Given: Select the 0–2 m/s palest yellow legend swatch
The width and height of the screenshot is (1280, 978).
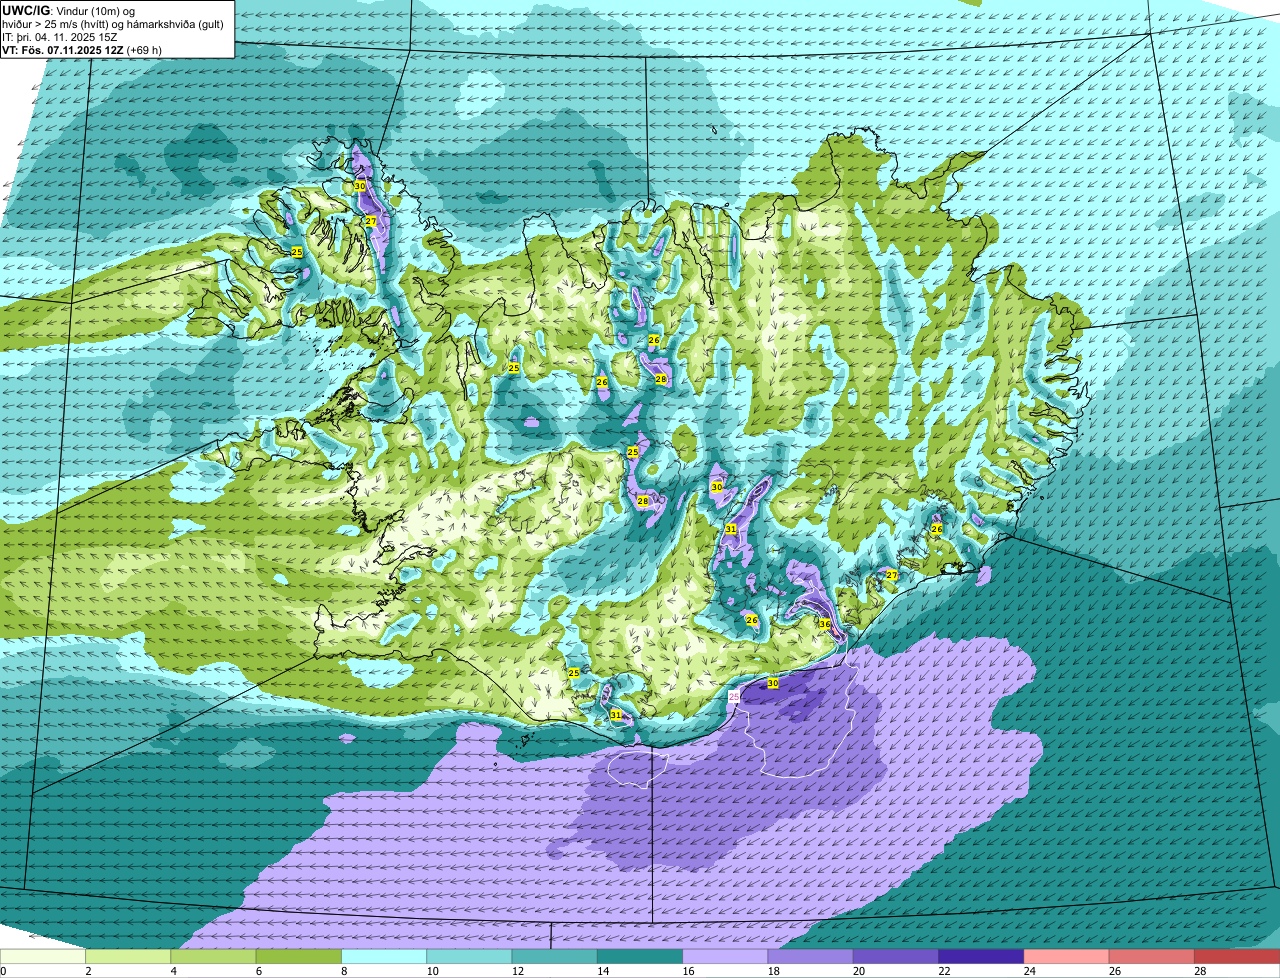Looking at the screenshot, I should point(43,956).
